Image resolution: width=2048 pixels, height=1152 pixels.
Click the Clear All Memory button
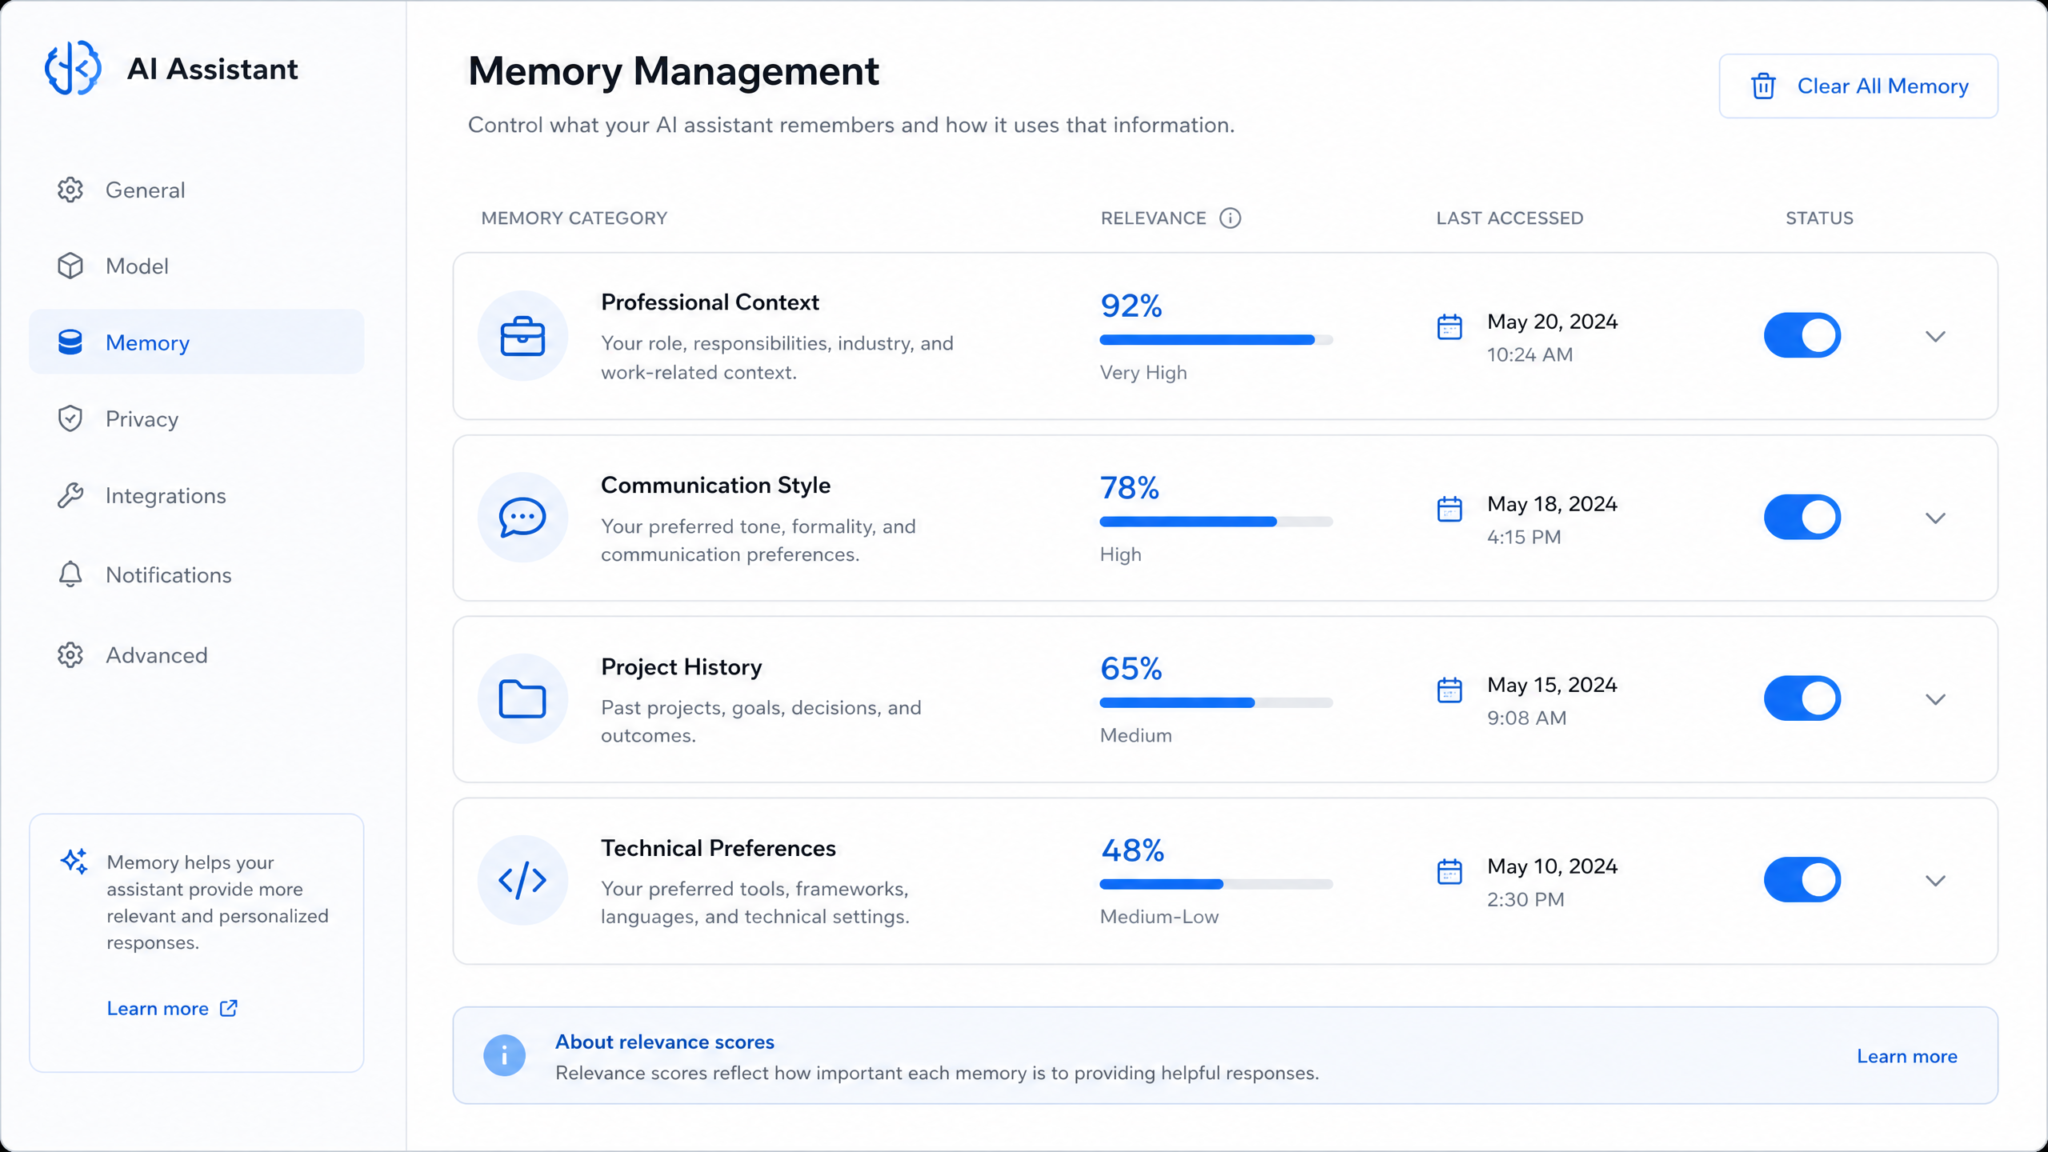pyautogui.click(x=1858, y=86)
